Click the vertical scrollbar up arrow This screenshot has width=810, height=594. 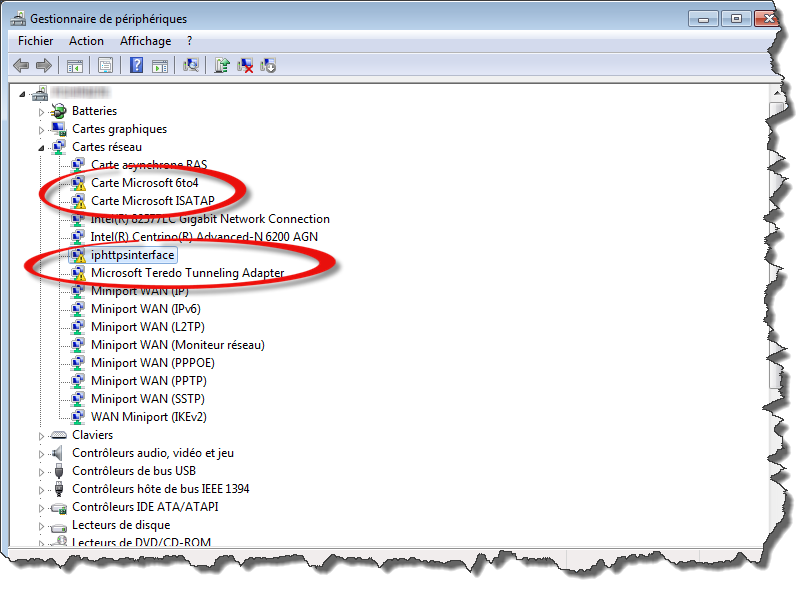pyautogui.click(x=777, y=93)
